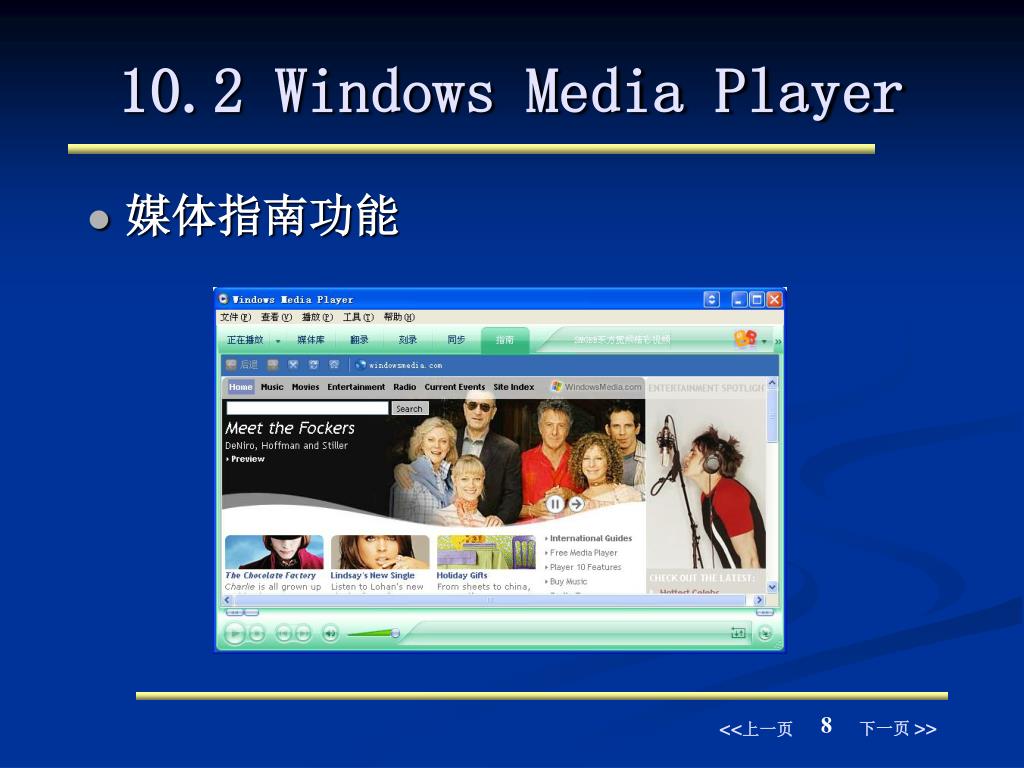Open the Home tab of the guide
The image size is (1024, 768).
240,387
